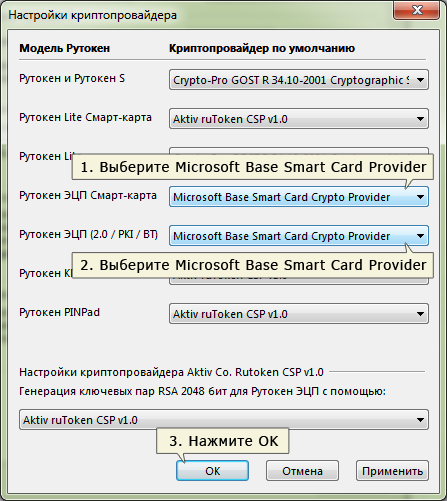Screen dimensions: 447x501
Task: Expand the Рутокен ЭЦП (2.0 / PKI / BT) dropdown
Action: point(299,236)
